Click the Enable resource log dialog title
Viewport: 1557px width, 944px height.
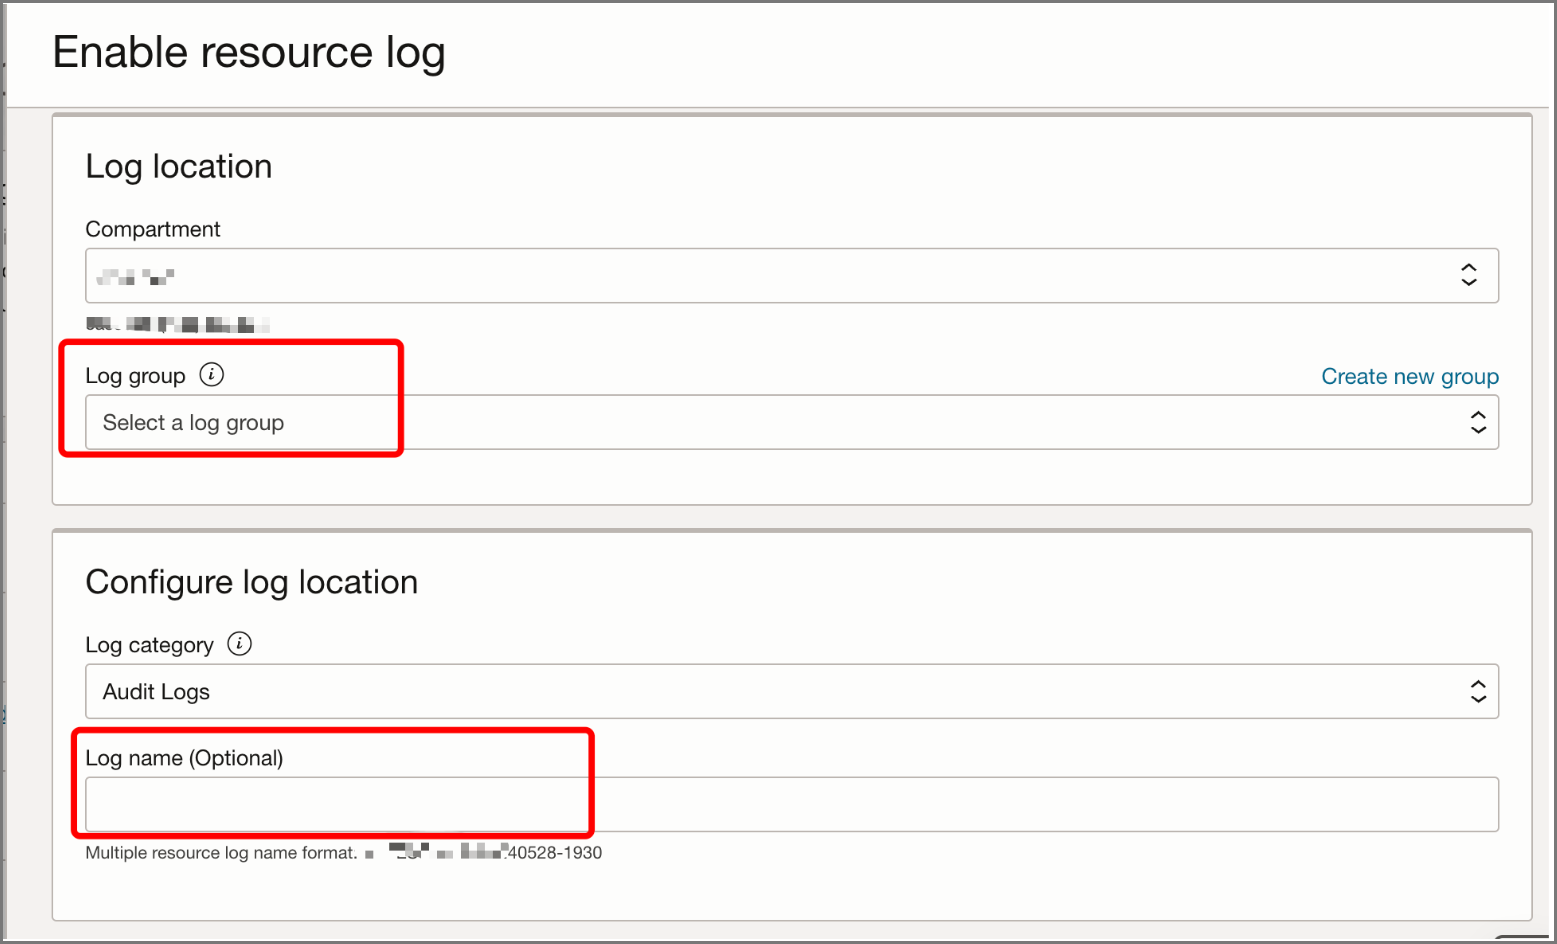pyautogui.click(x=249, y=52)
